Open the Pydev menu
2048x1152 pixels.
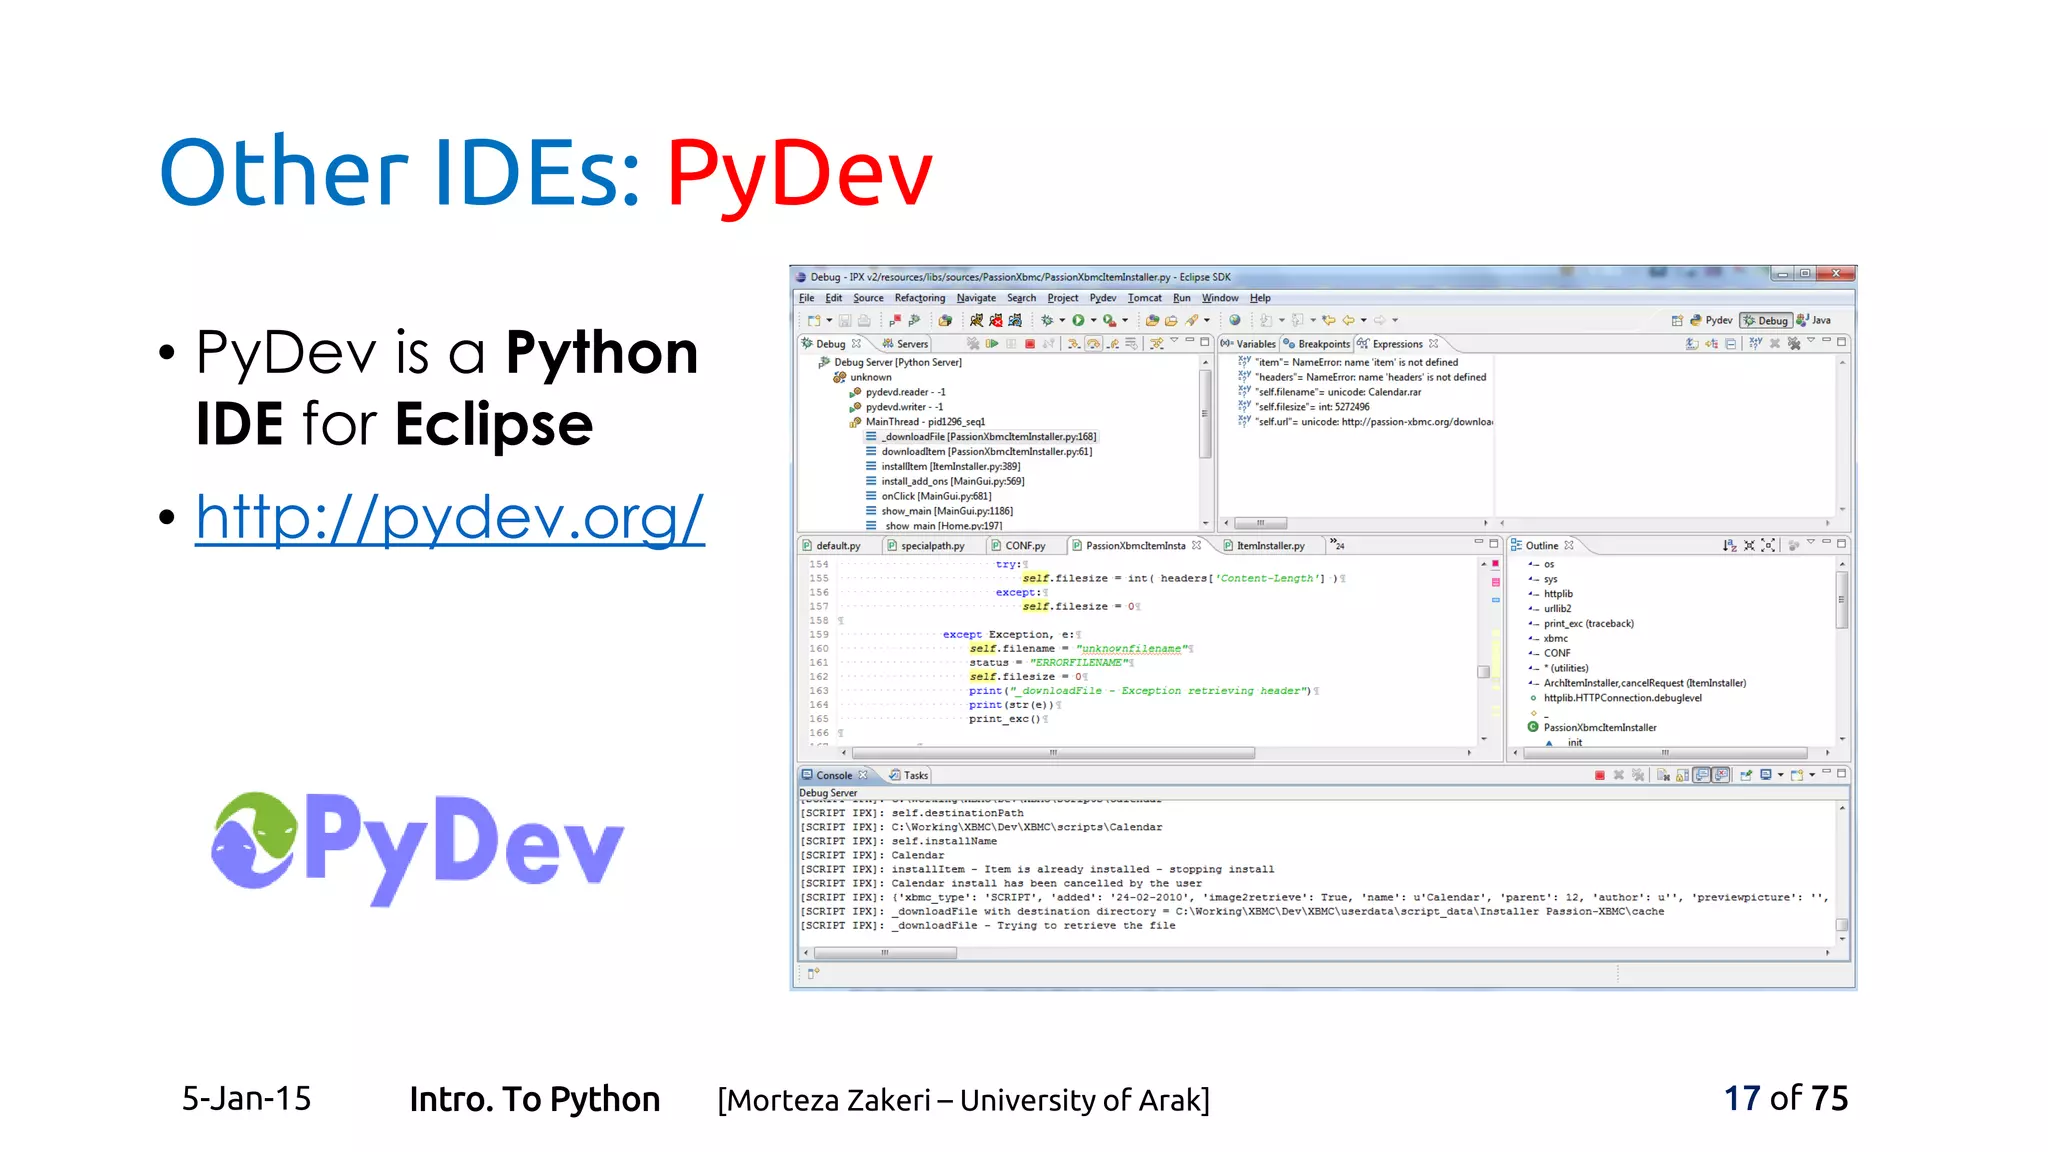click(x=1102, y=298)
